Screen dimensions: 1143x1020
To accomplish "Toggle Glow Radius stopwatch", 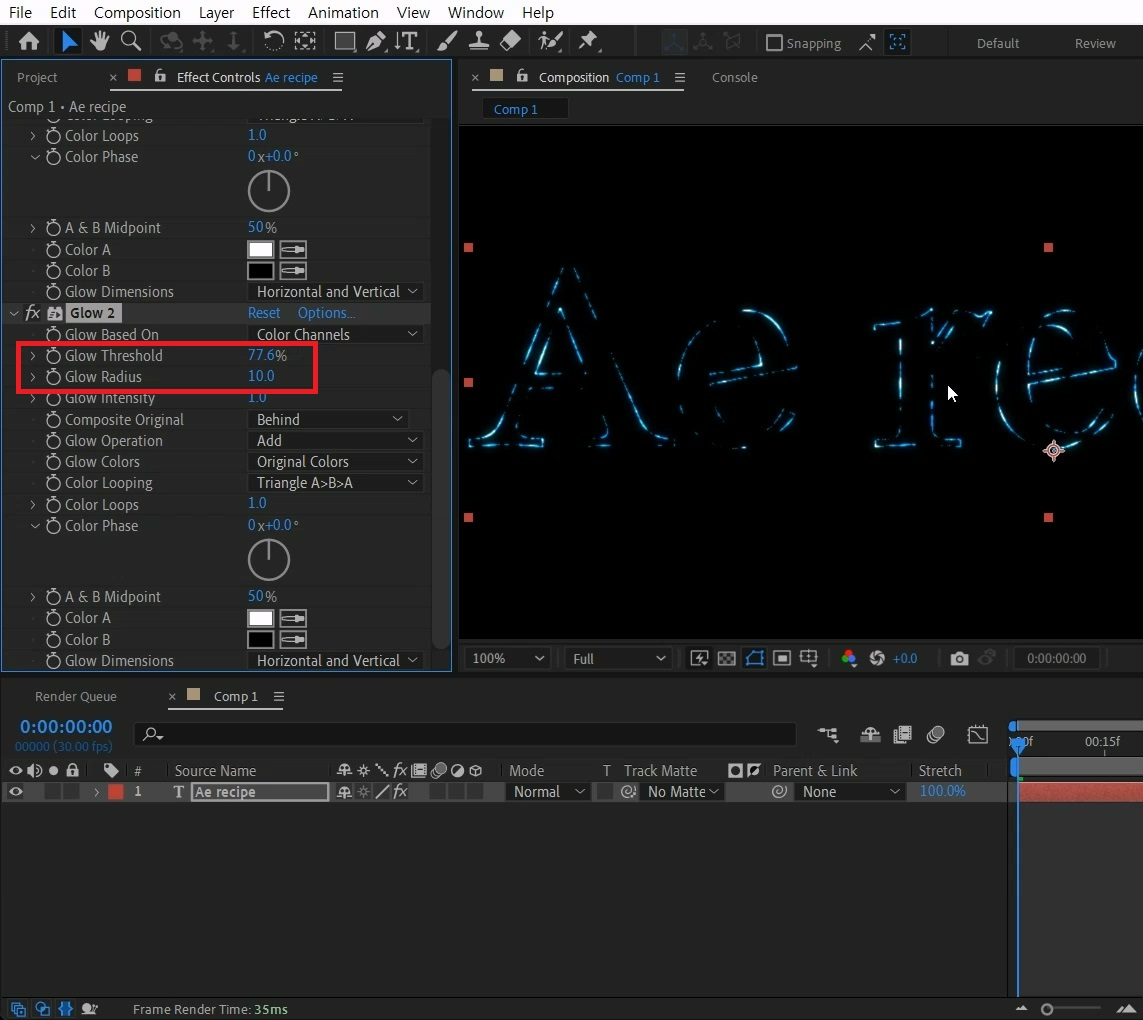I will (53, 377).
